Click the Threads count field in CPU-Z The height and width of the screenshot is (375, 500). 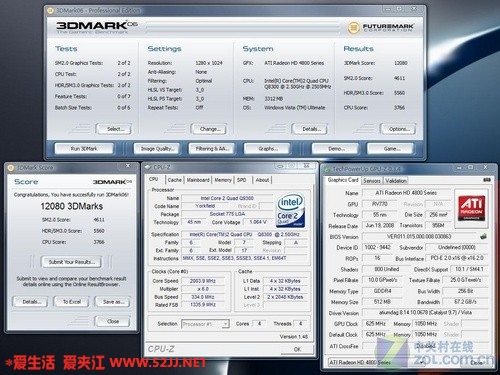(x=300, y=324)
